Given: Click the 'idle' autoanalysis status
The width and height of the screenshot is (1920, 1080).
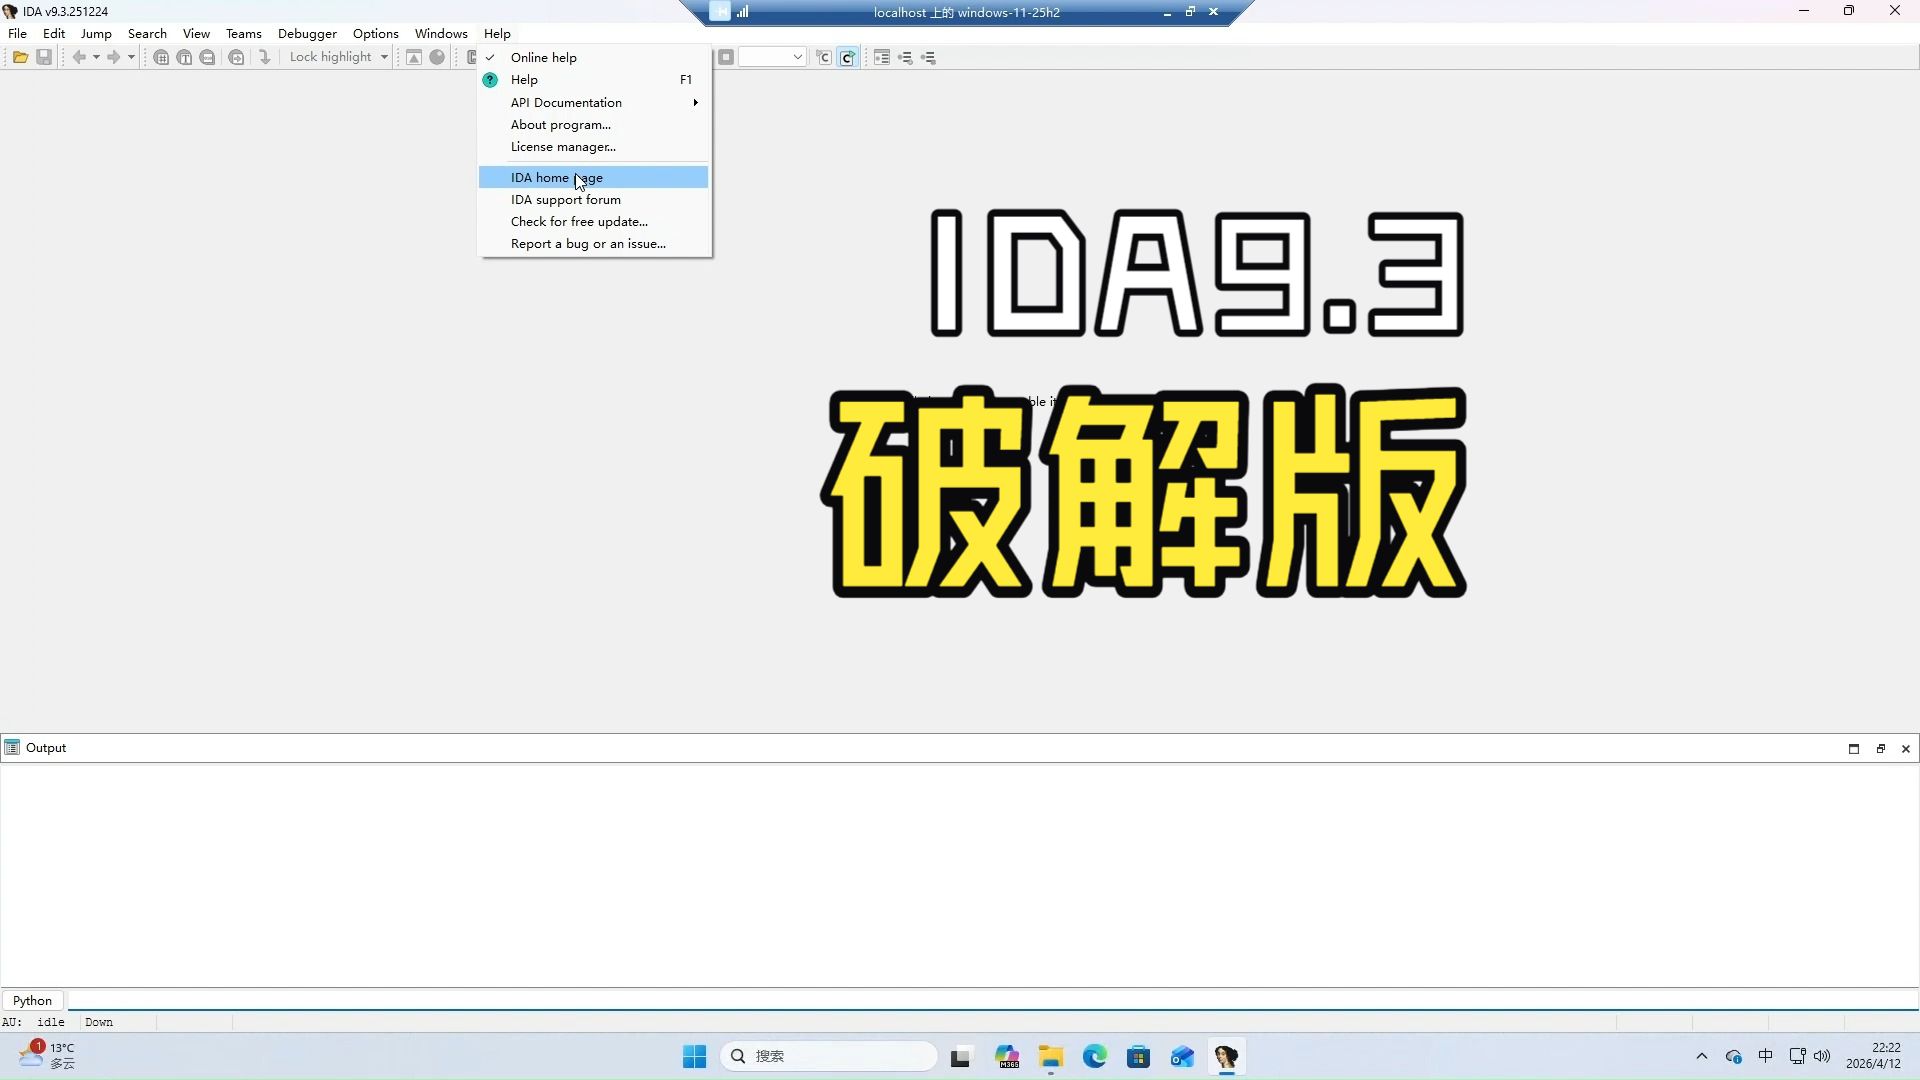Looking at the screenshot, I should pos(51,1022).
